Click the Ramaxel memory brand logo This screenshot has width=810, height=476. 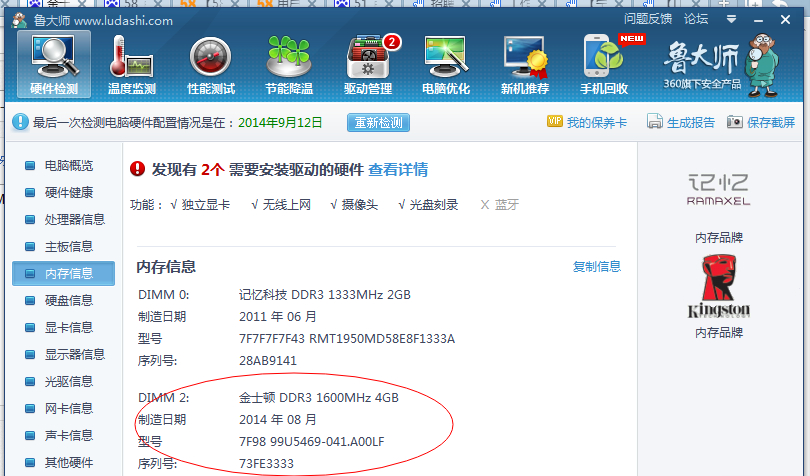tap(718, 190)
